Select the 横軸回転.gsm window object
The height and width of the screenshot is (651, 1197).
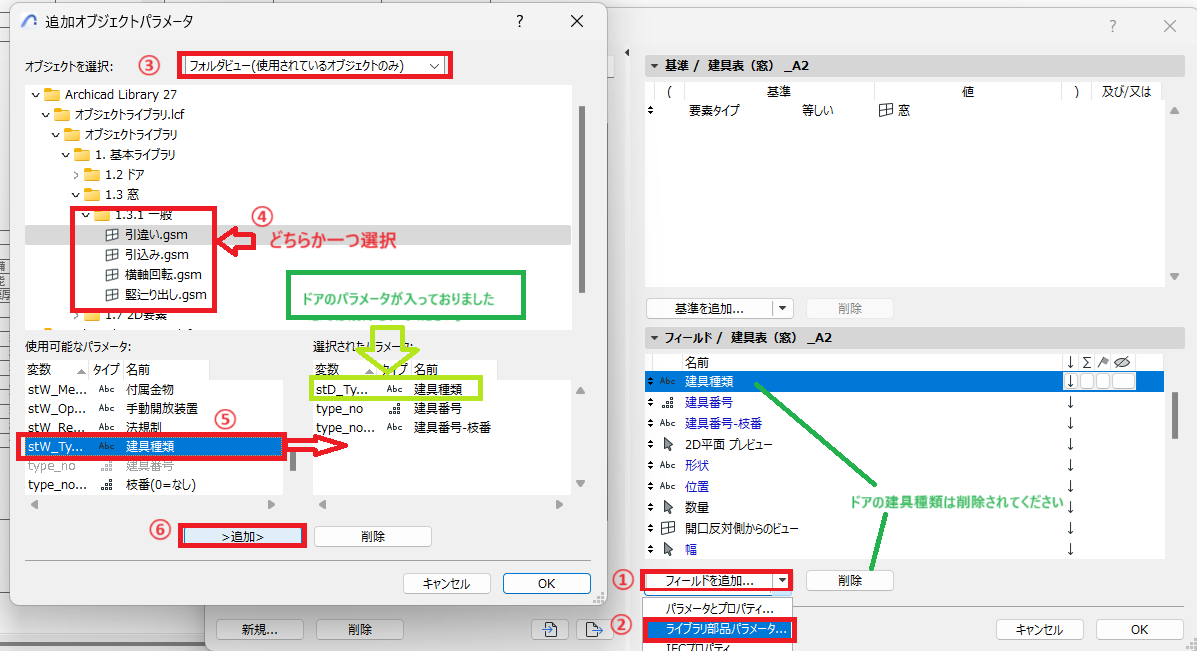(163, 275)
